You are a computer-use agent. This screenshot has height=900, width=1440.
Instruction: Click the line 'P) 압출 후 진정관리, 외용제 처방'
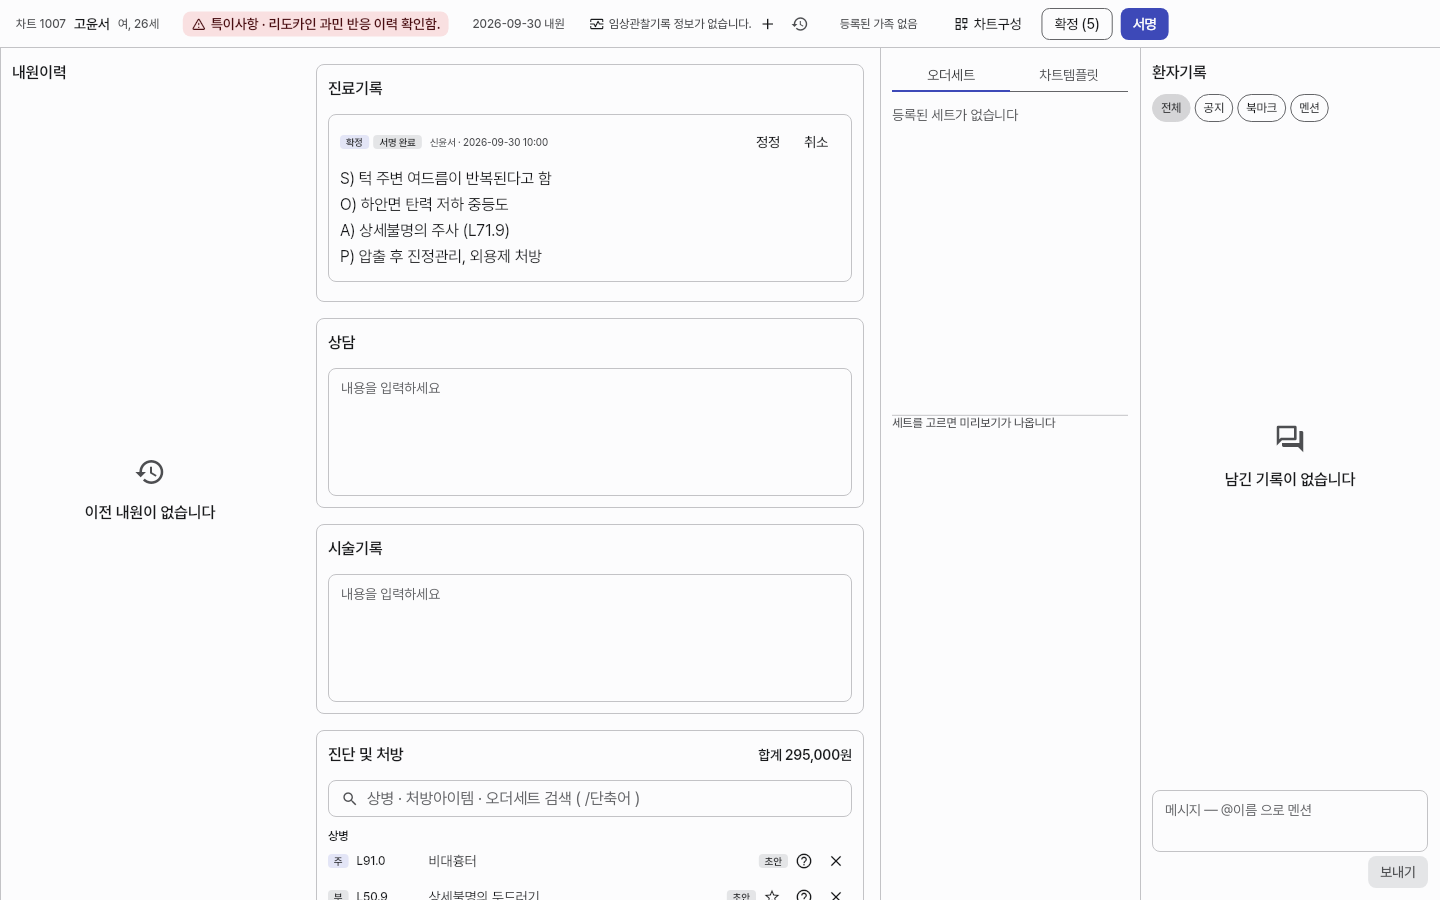click(441, 256)
